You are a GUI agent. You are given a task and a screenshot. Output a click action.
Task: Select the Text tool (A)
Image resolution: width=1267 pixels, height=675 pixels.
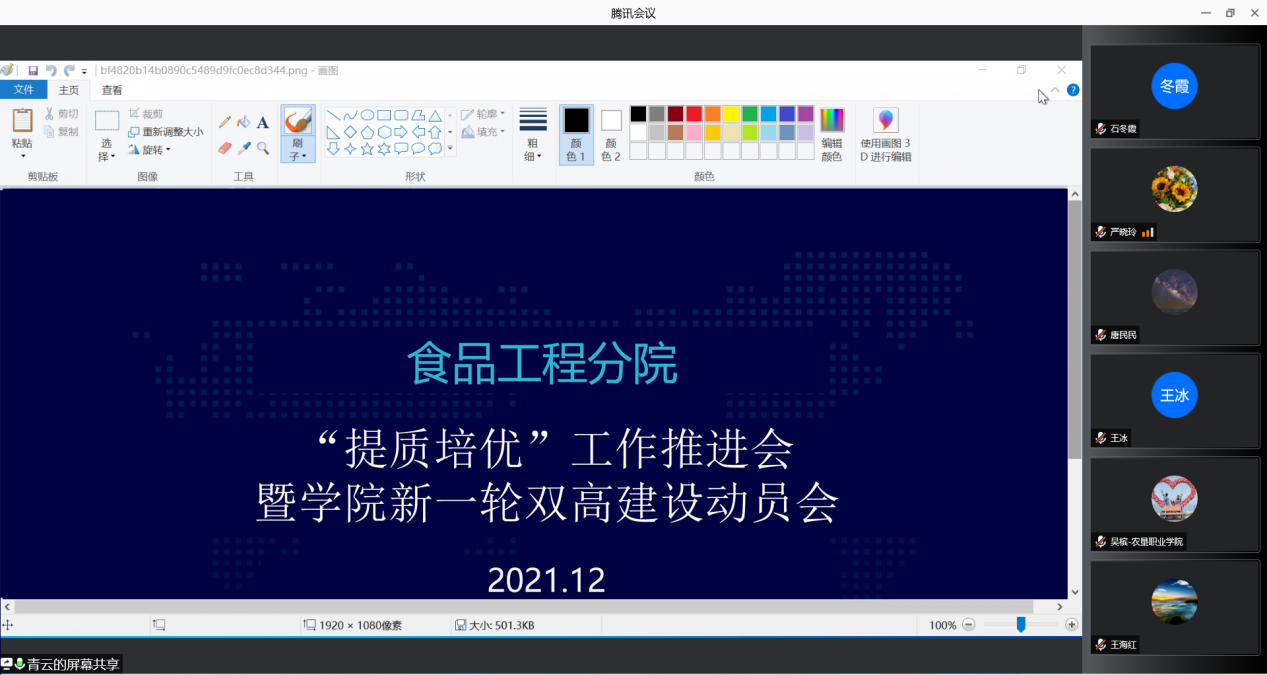(263, 122)
